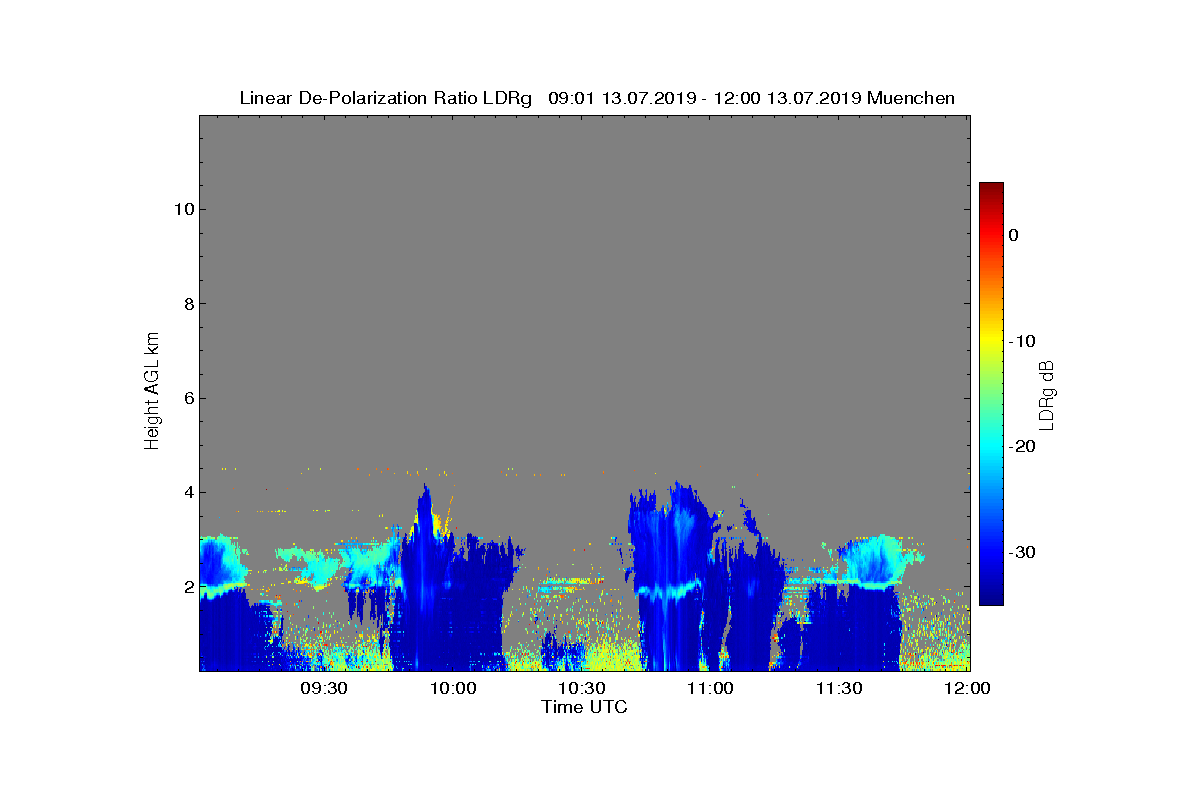Click the 11:00 time tick label
The height and width of the screenshot is (800, 1200).
pyautogui.click(x=711, y=688)
